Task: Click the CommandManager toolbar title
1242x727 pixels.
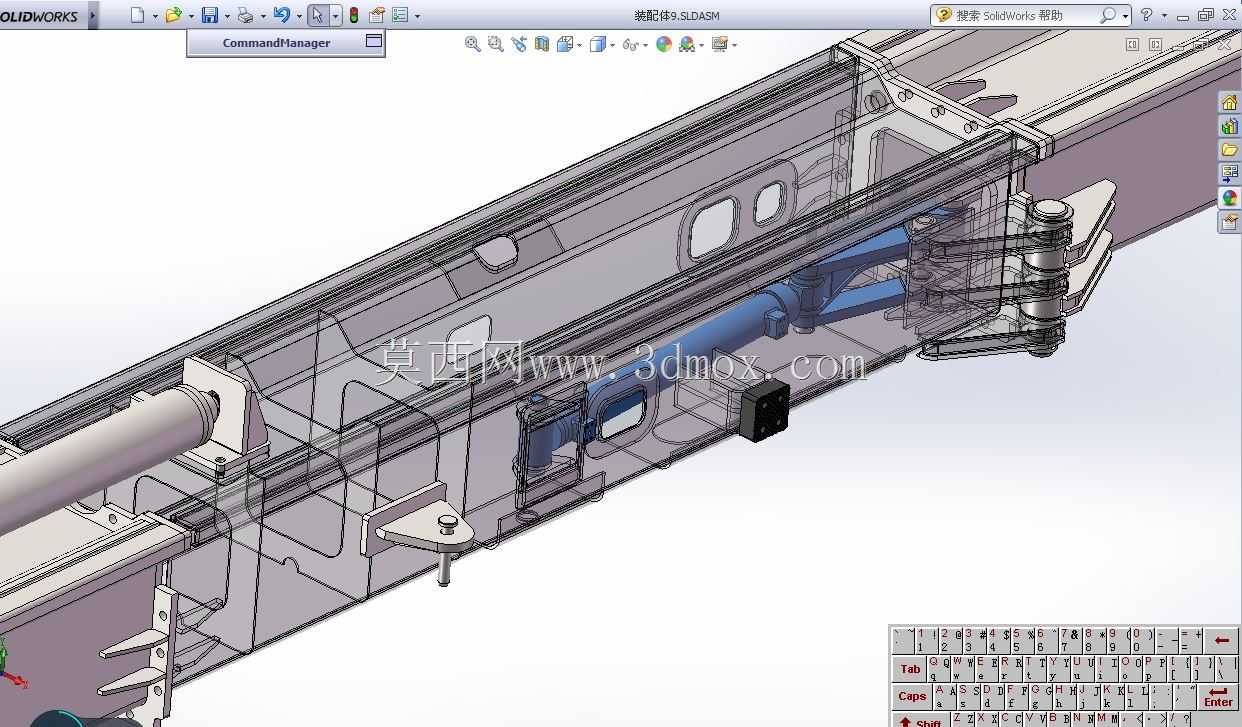Action: [276, 43]
